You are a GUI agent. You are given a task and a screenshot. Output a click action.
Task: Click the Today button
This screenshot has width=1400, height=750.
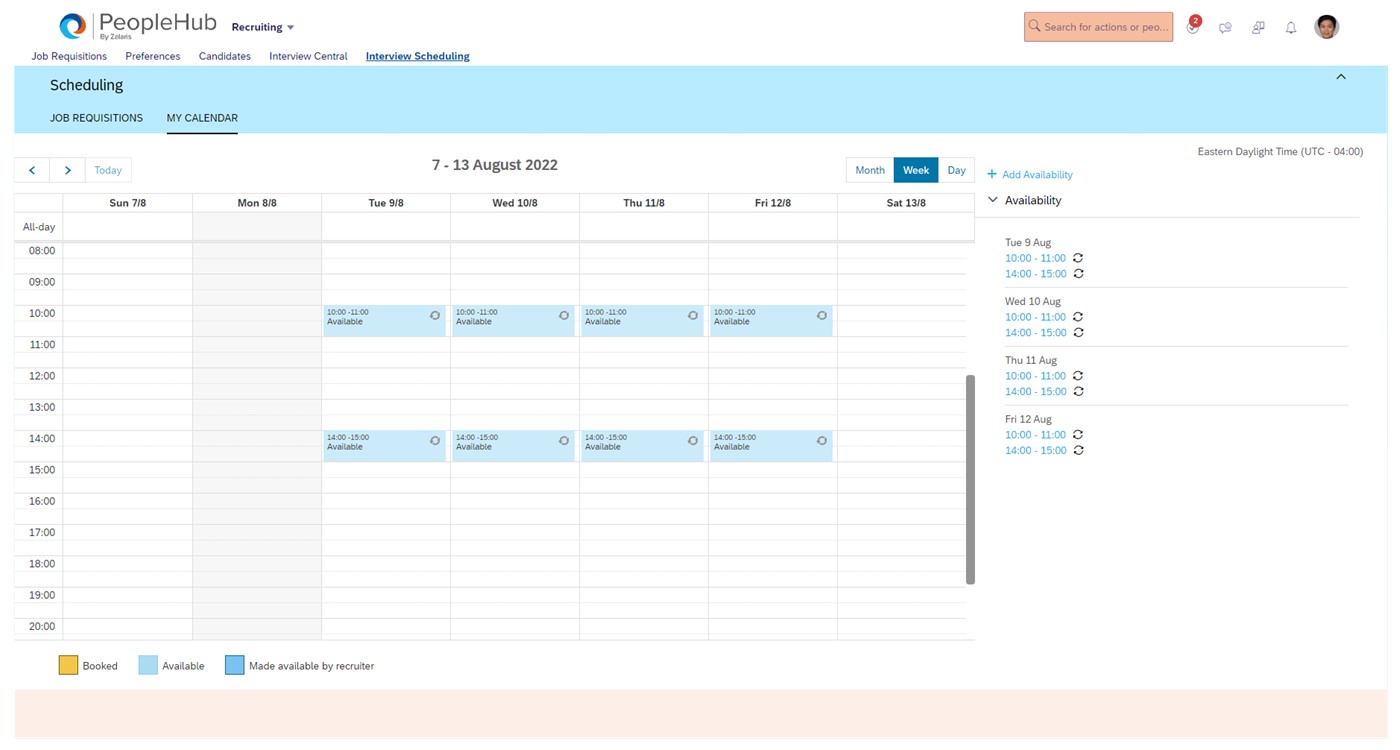(x=108, y=170)
